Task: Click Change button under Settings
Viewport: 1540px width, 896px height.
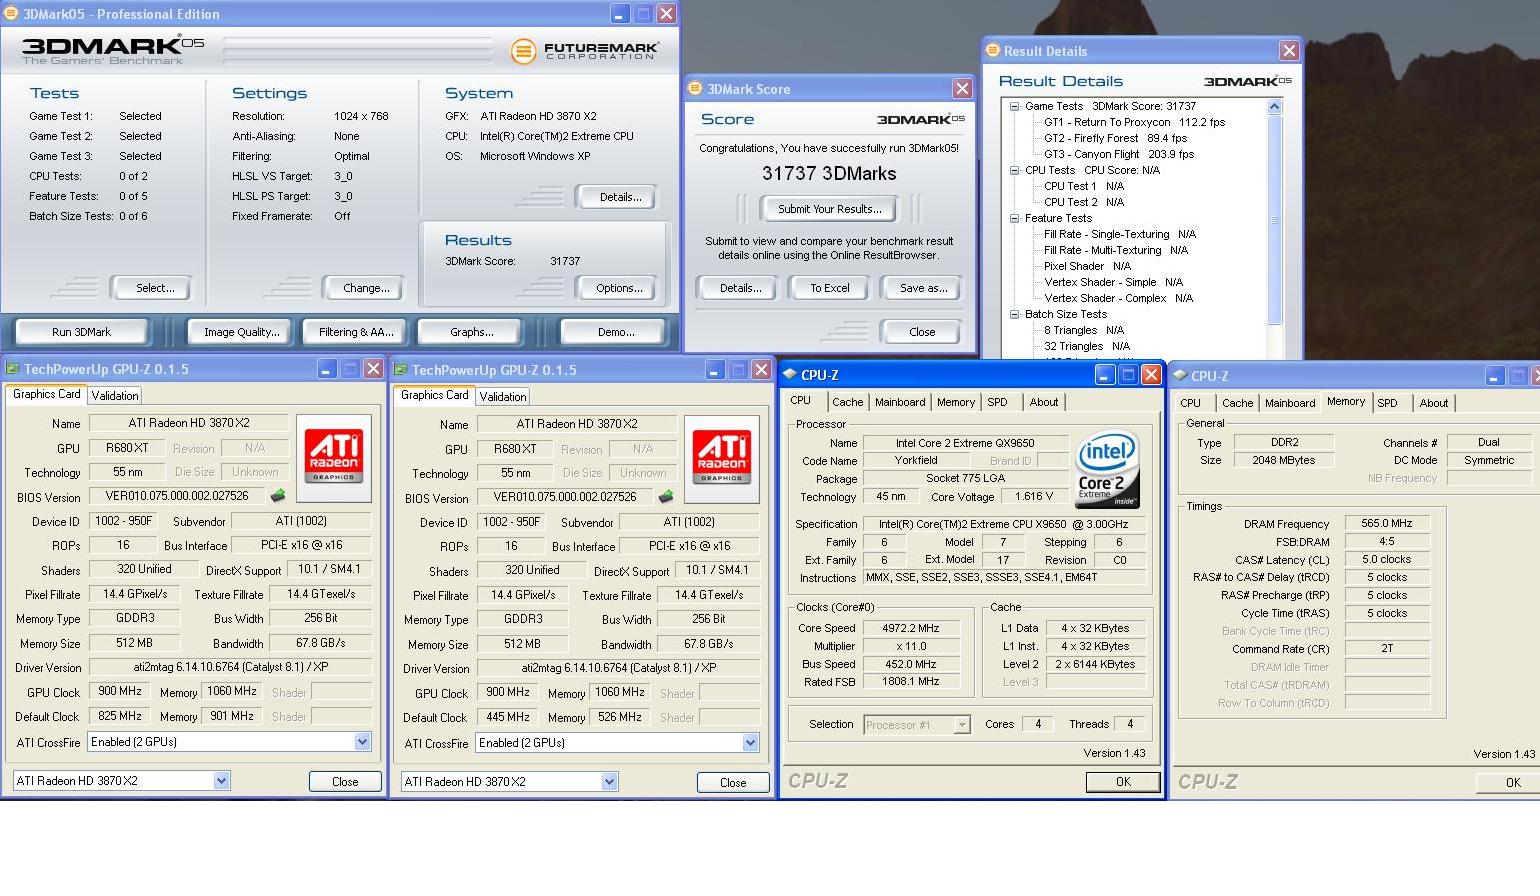Action: [x=366, y=288]
